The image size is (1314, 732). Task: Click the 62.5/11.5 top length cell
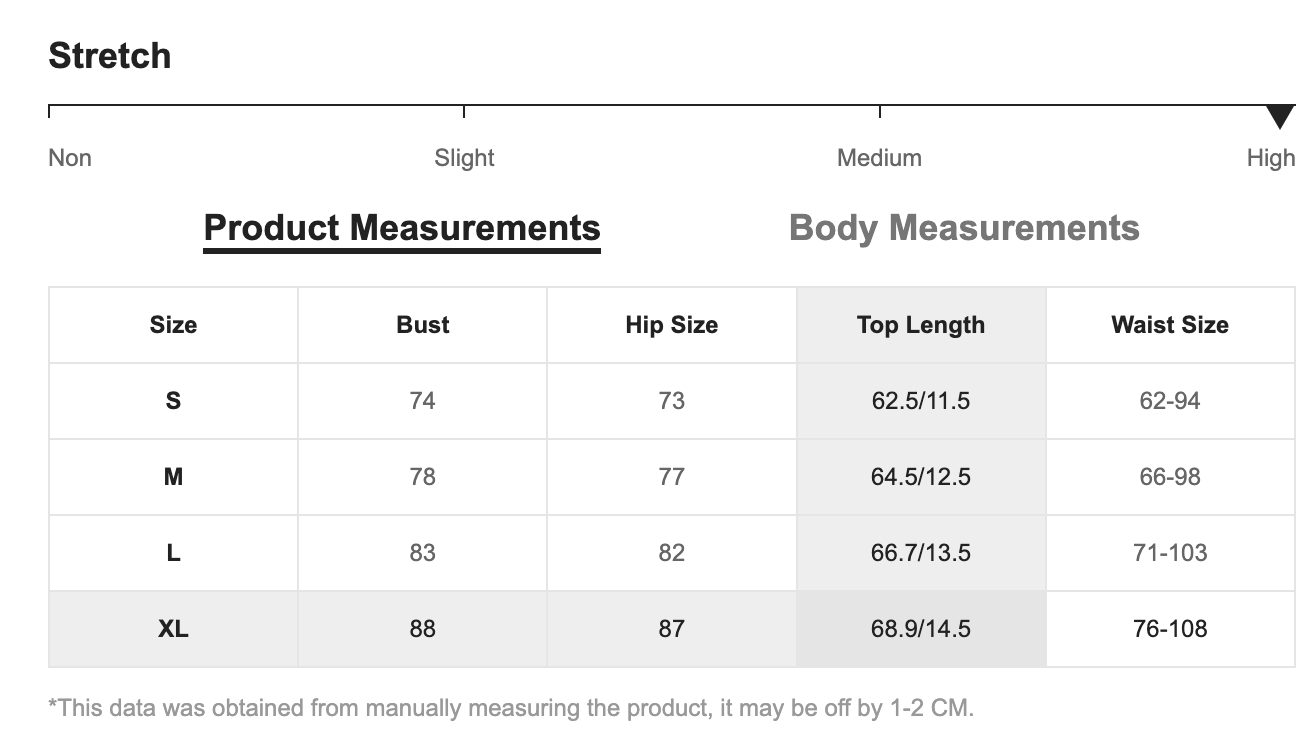(x=920, y=401)
